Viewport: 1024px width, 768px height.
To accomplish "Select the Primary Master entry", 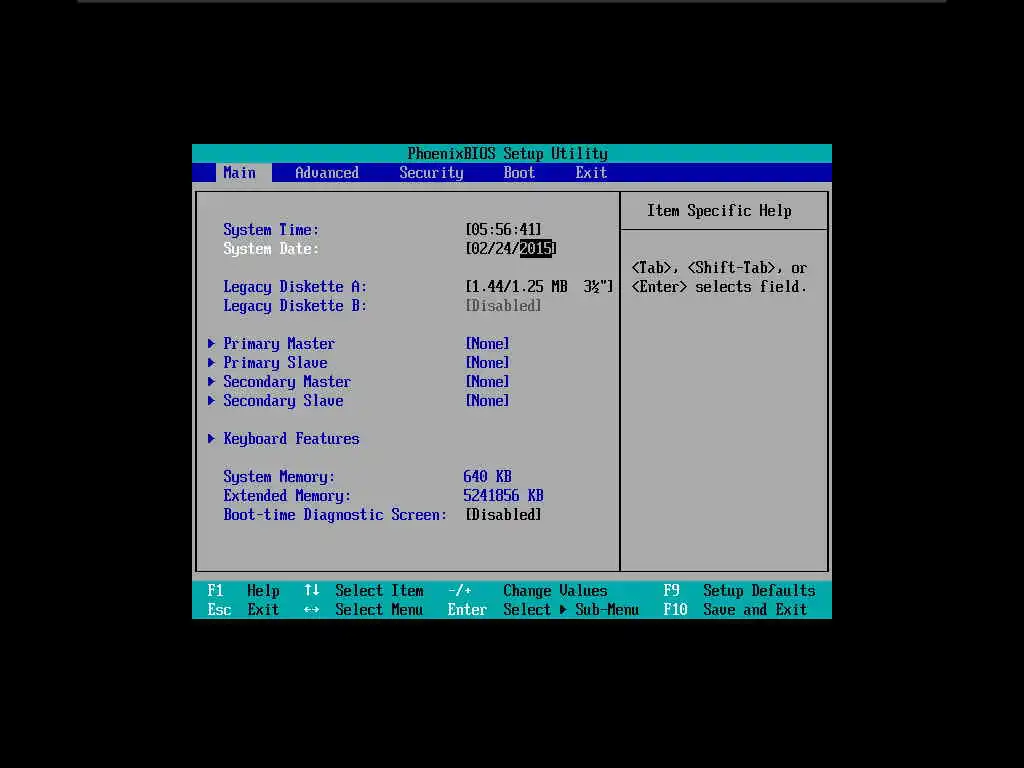I will pyautogui.click(x=279, y=344).
